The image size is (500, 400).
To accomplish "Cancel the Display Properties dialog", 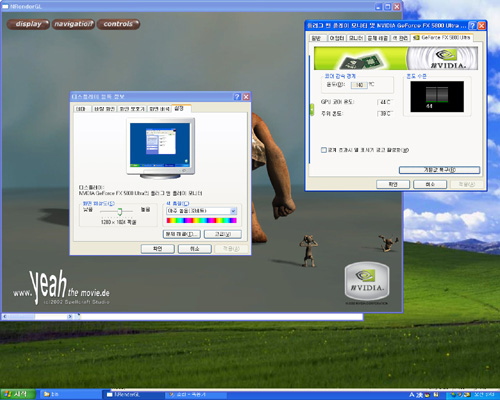I will pos(195,249).
